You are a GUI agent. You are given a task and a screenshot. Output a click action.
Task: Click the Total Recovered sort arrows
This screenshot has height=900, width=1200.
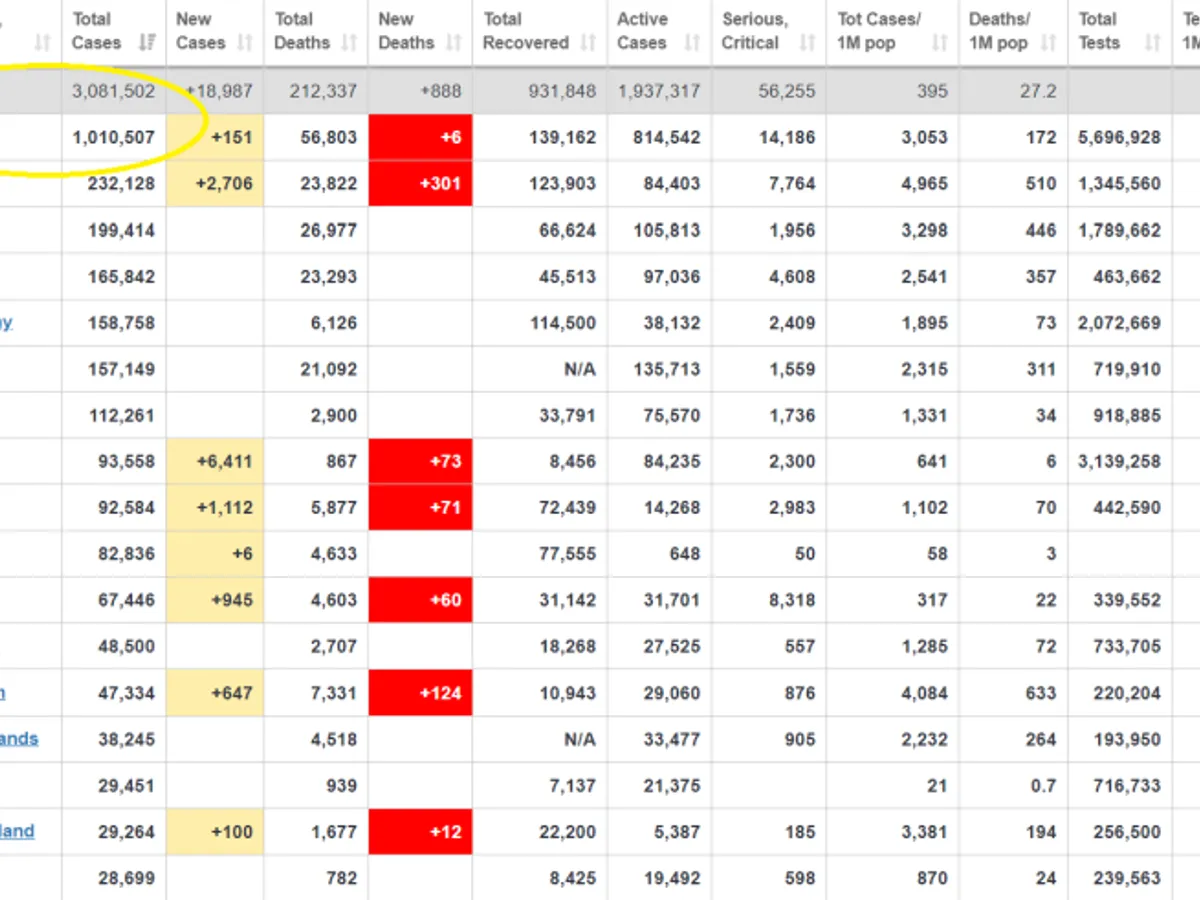pyautogui.click(x=588, y=43)
